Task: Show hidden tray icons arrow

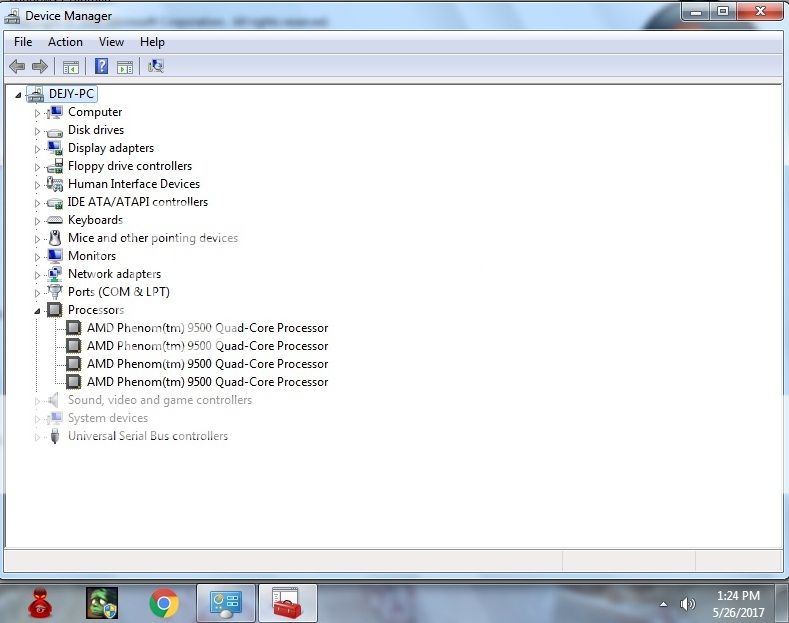Action: click(664, 604)
